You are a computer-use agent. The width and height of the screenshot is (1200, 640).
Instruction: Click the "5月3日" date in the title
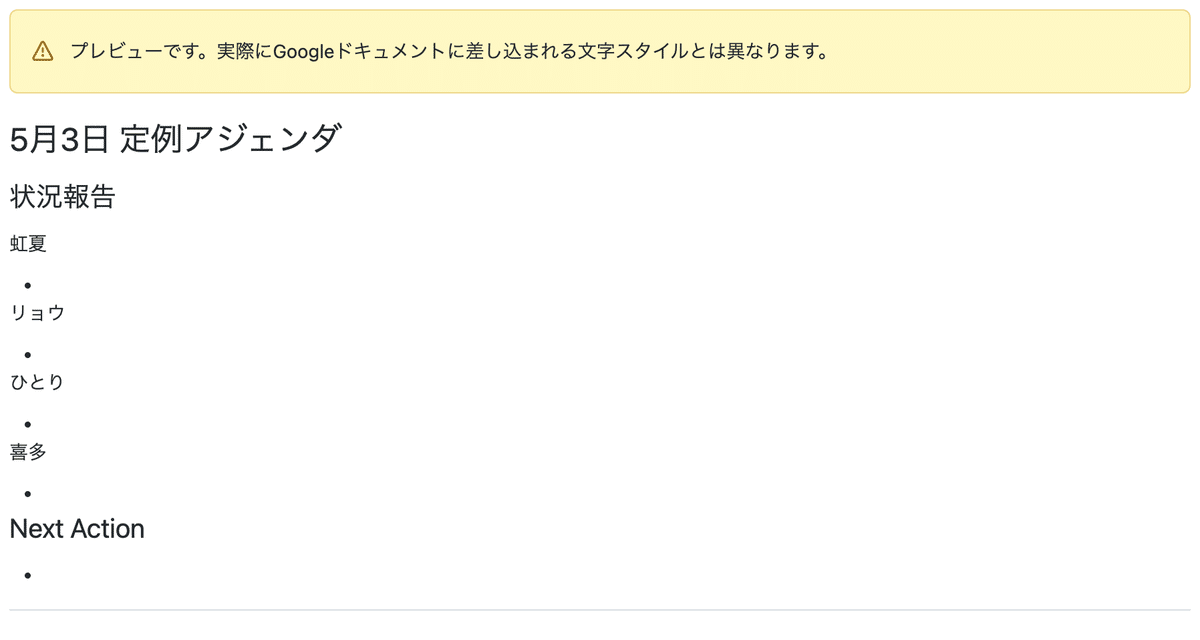tap(58, 139)
